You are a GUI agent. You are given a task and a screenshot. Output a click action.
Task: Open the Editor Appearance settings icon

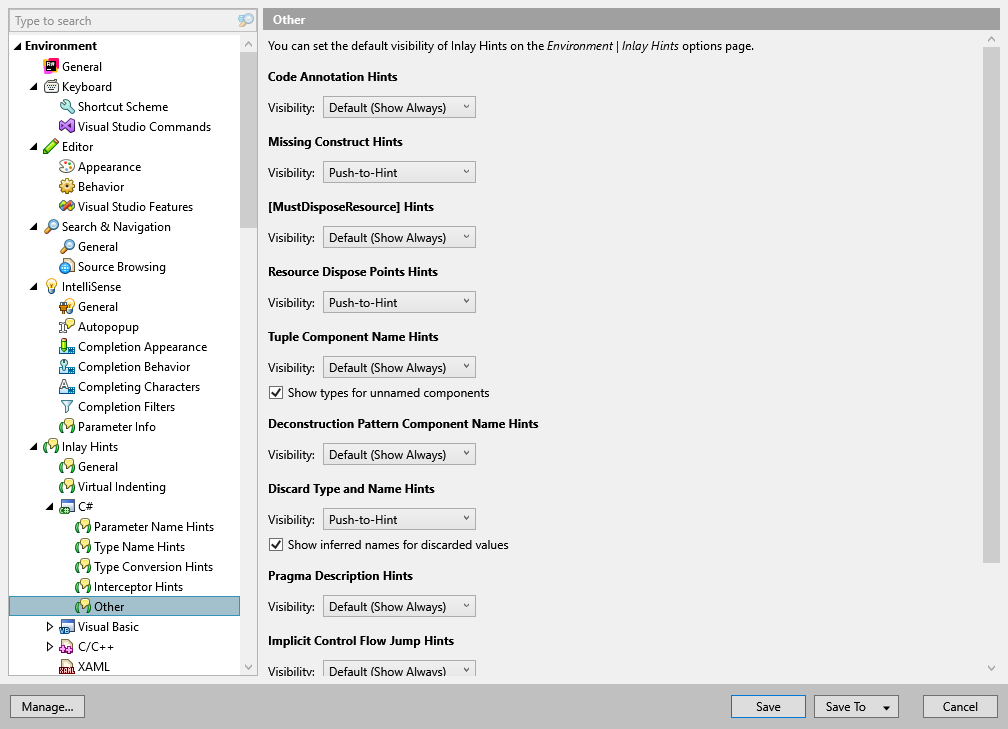point(65,166)
